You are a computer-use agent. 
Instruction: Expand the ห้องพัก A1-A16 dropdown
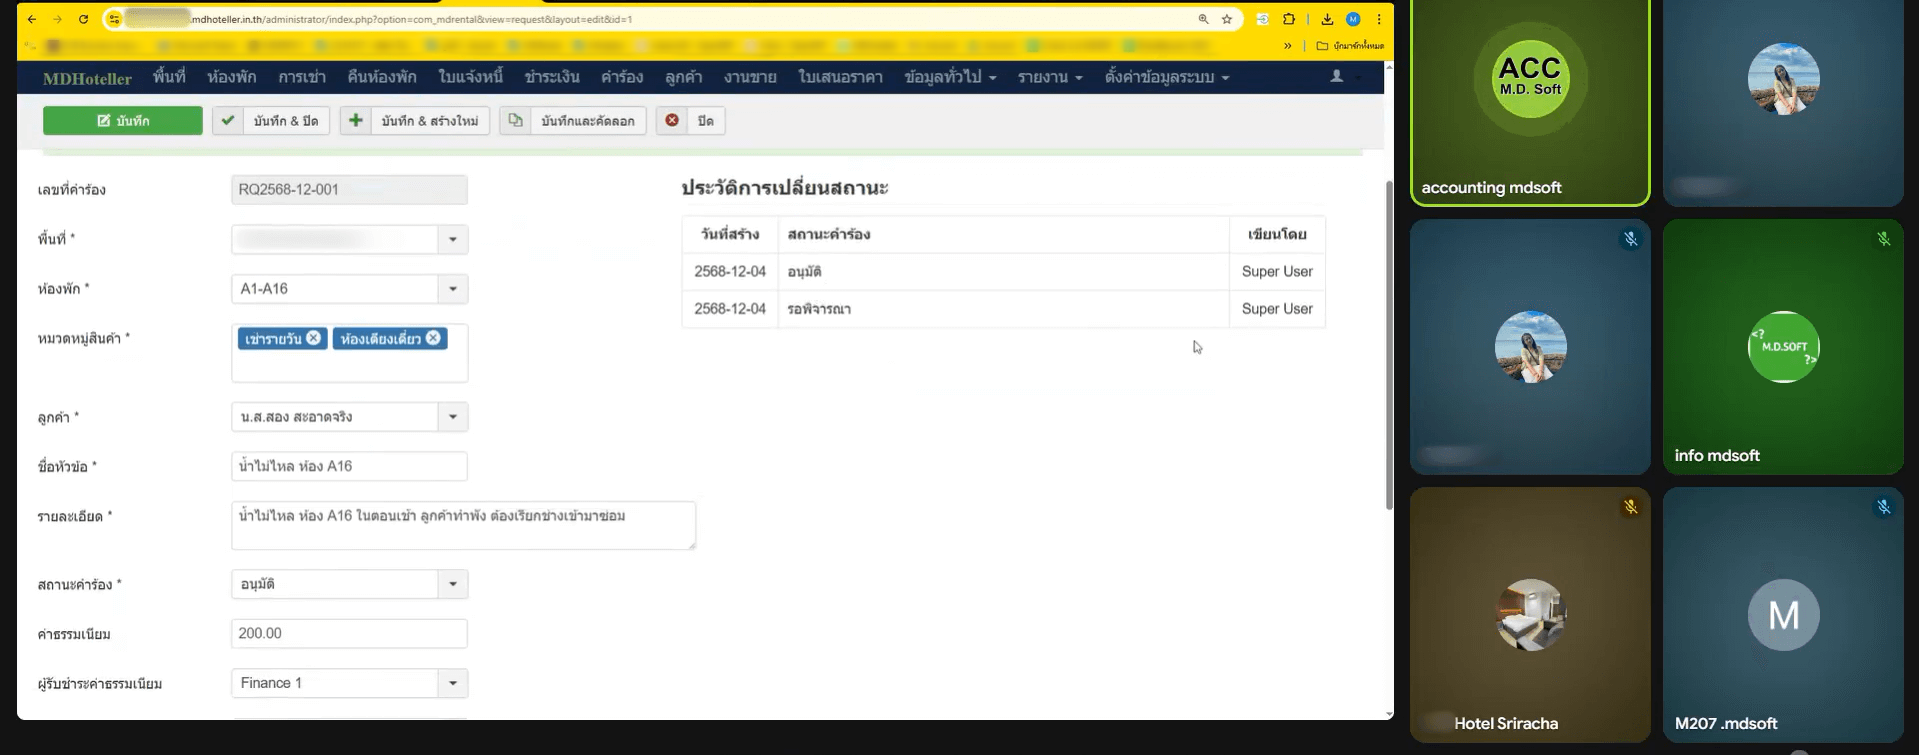click(452, 289)
